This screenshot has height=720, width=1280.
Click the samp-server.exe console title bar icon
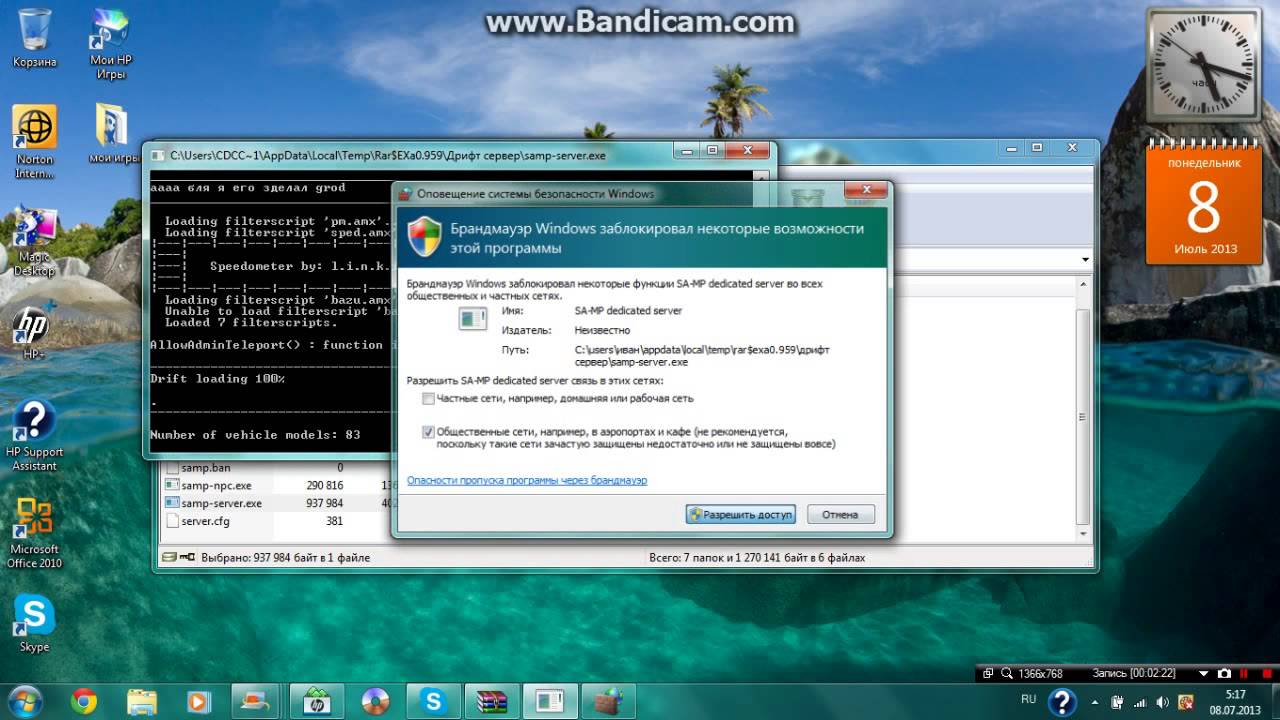[158, 155]
